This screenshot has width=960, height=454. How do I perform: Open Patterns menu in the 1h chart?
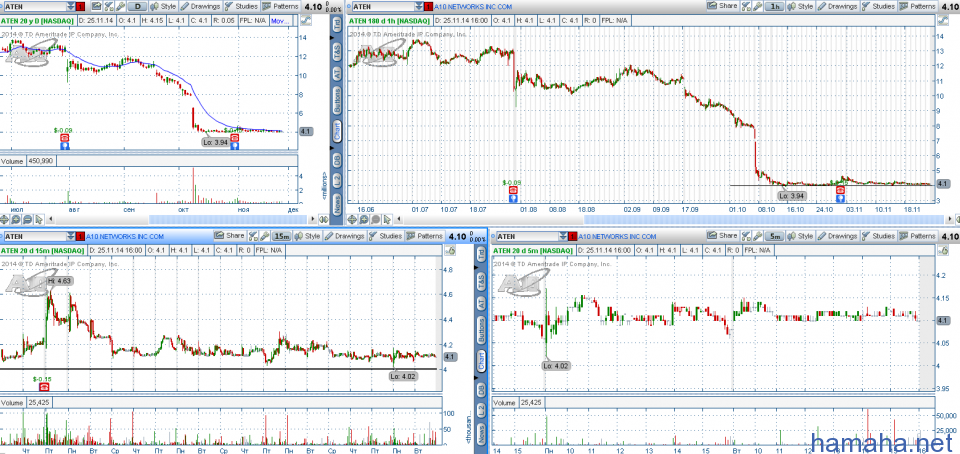(918, 6)
